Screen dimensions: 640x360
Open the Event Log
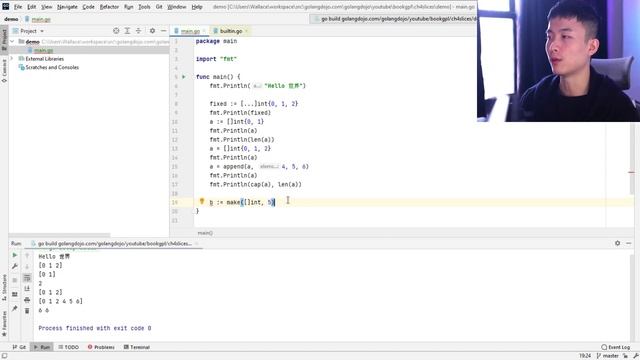(616, 347)
